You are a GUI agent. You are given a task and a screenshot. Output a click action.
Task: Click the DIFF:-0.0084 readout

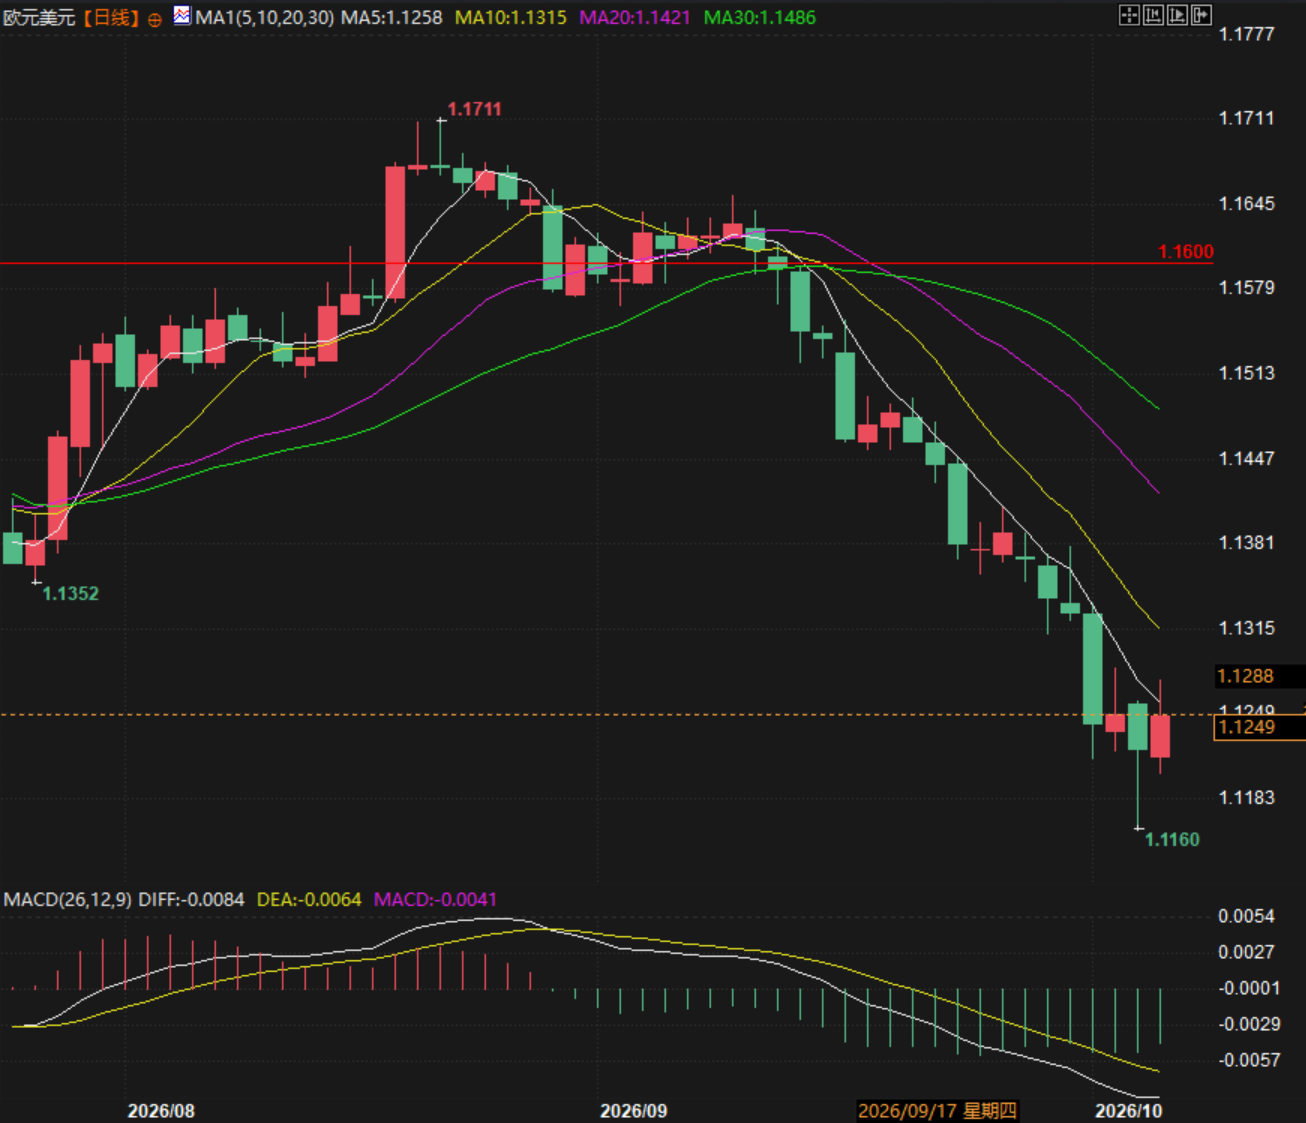pos(191,899)
